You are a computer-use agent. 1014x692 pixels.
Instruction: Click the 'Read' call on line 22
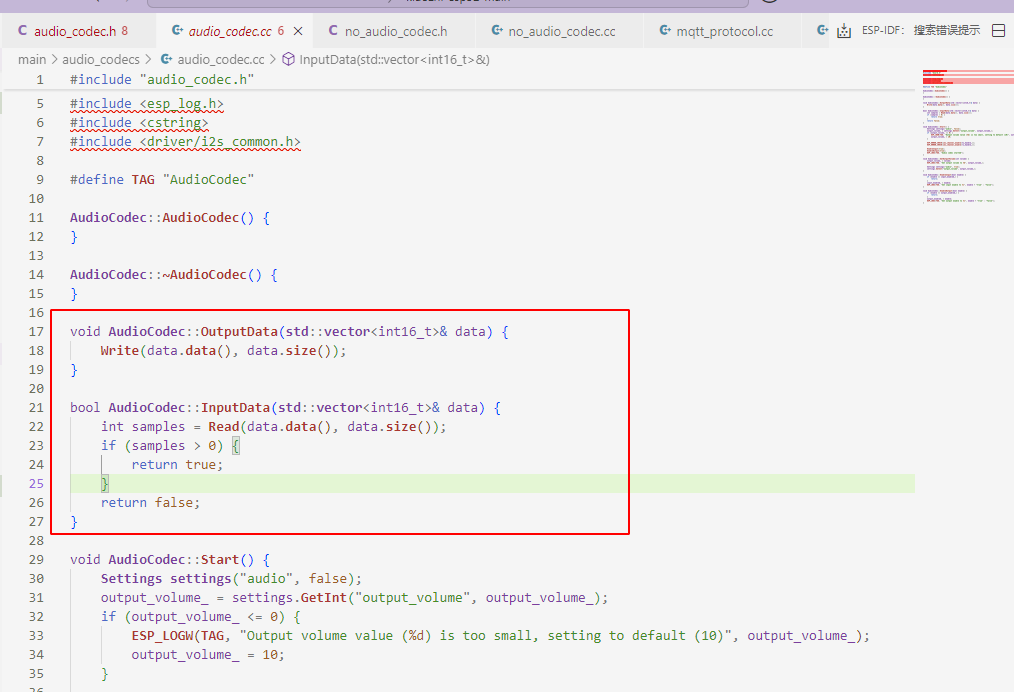pyautogui.click(x=224, y=427)
